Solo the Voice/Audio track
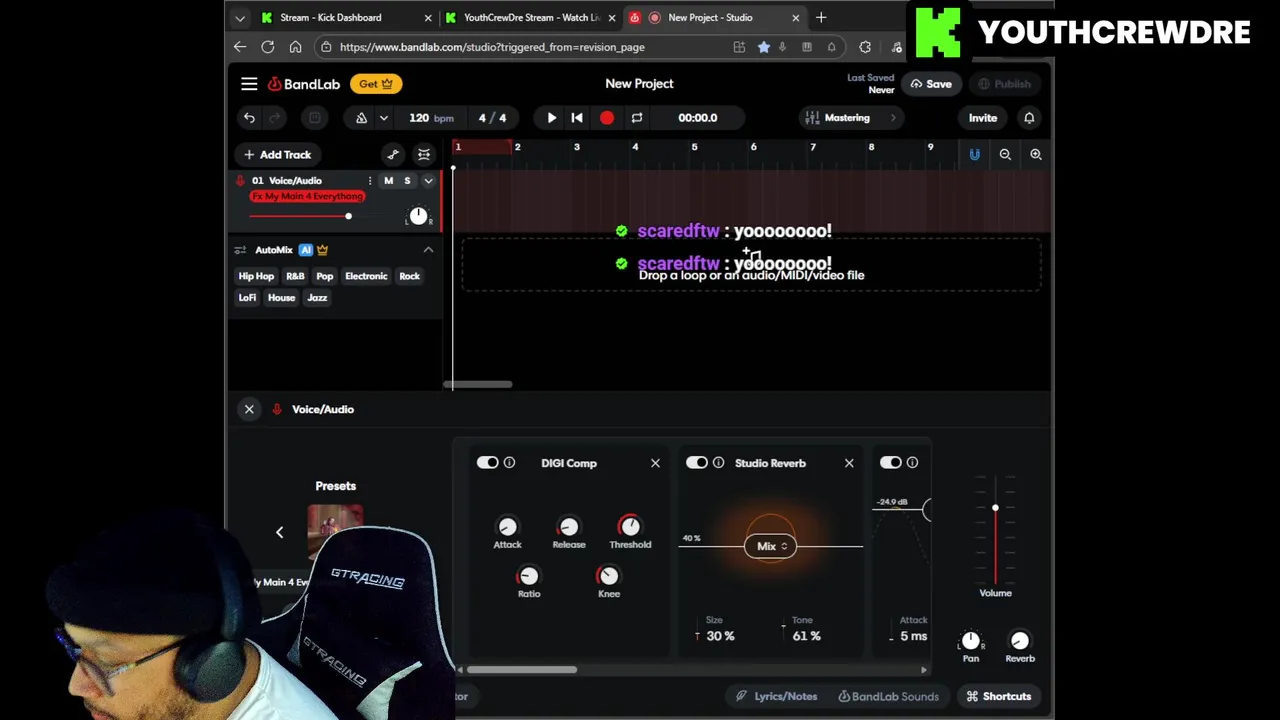Viewport: 1280px width, 720px height. [407, 181]
